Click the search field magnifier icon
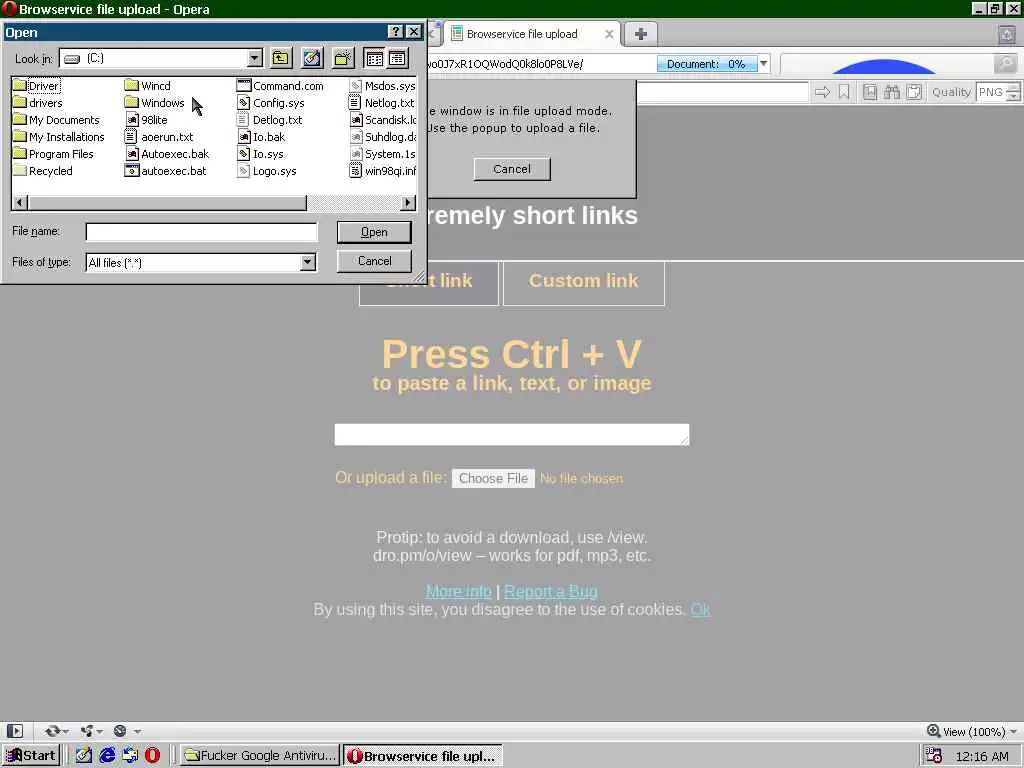 [1006, 63]
